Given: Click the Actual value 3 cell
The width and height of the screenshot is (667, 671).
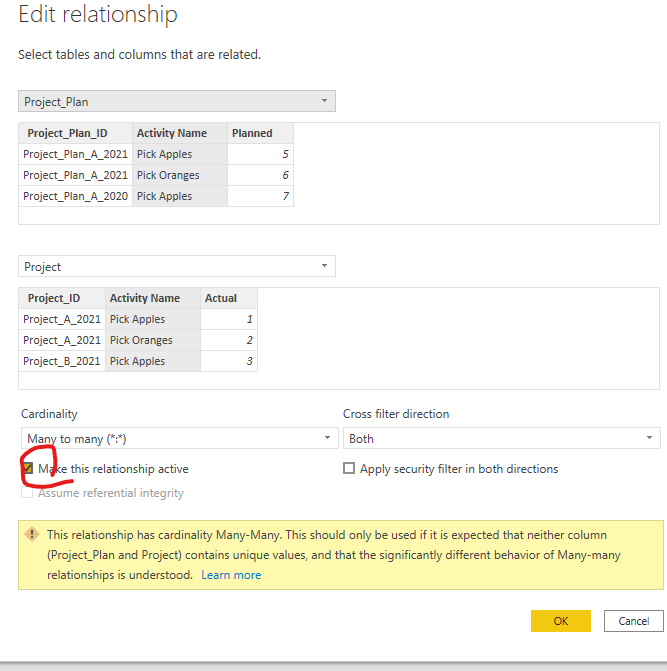Looking at the screenshot, I should click(x=229, y=361).
